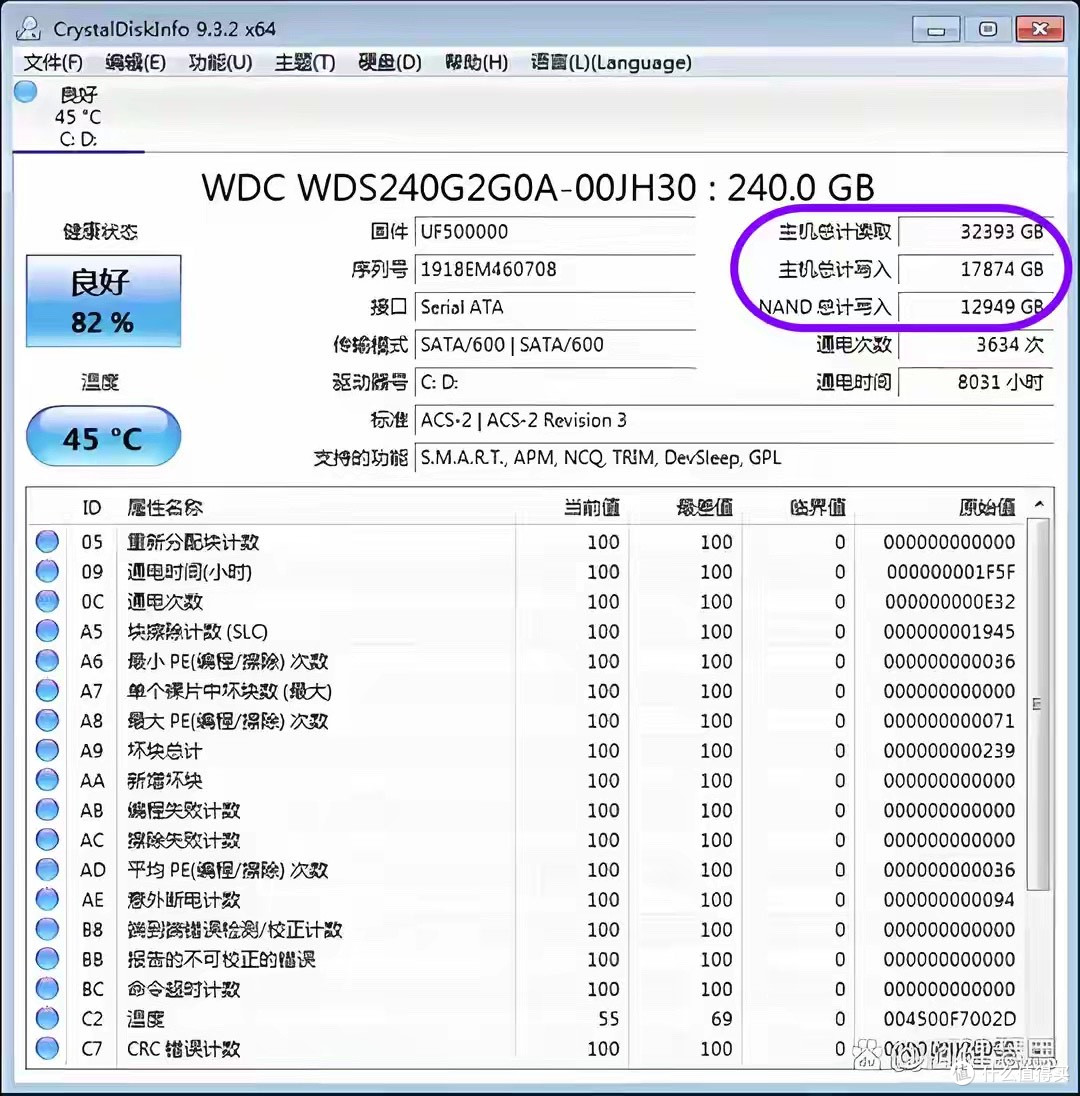Open the 编辑(E) menu
Viewport: 1080px width, 1096px height.
136,63
